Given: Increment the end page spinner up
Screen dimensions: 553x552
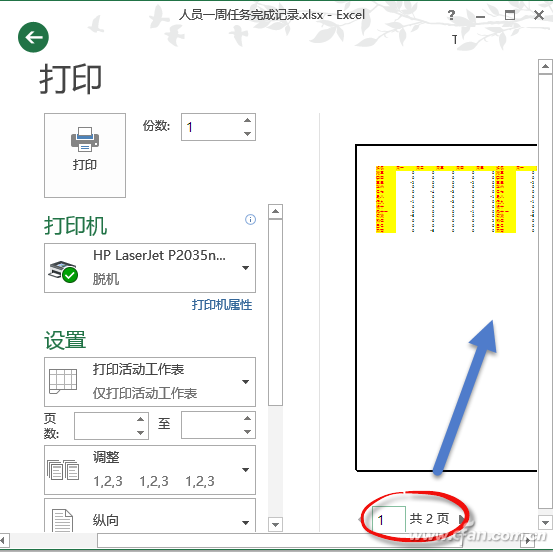Looking at the screenshot, I should 248,418.
